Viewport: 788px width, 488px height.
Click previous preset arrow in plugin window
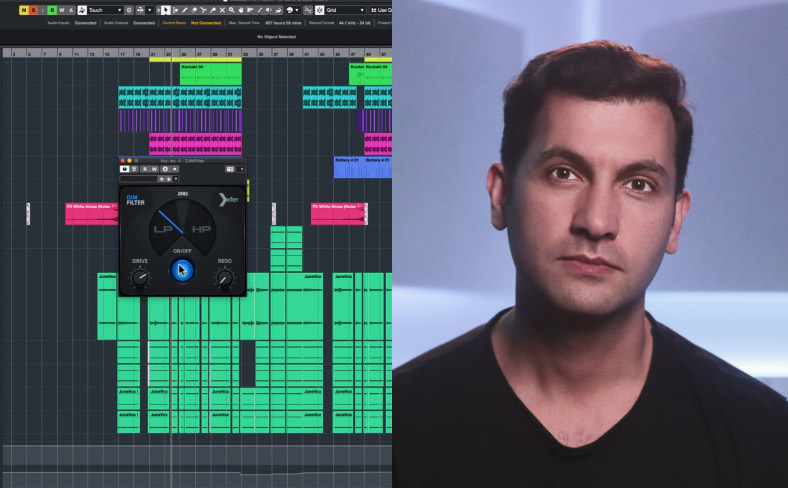161,179
